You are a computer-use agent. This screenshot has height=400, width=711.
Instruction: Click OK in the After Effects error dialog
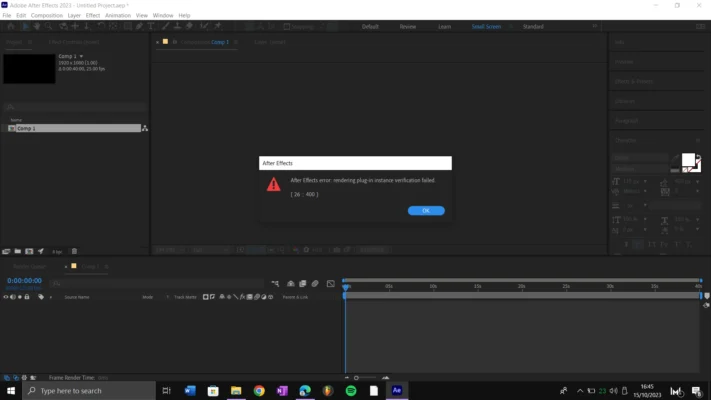coord(426,210)
